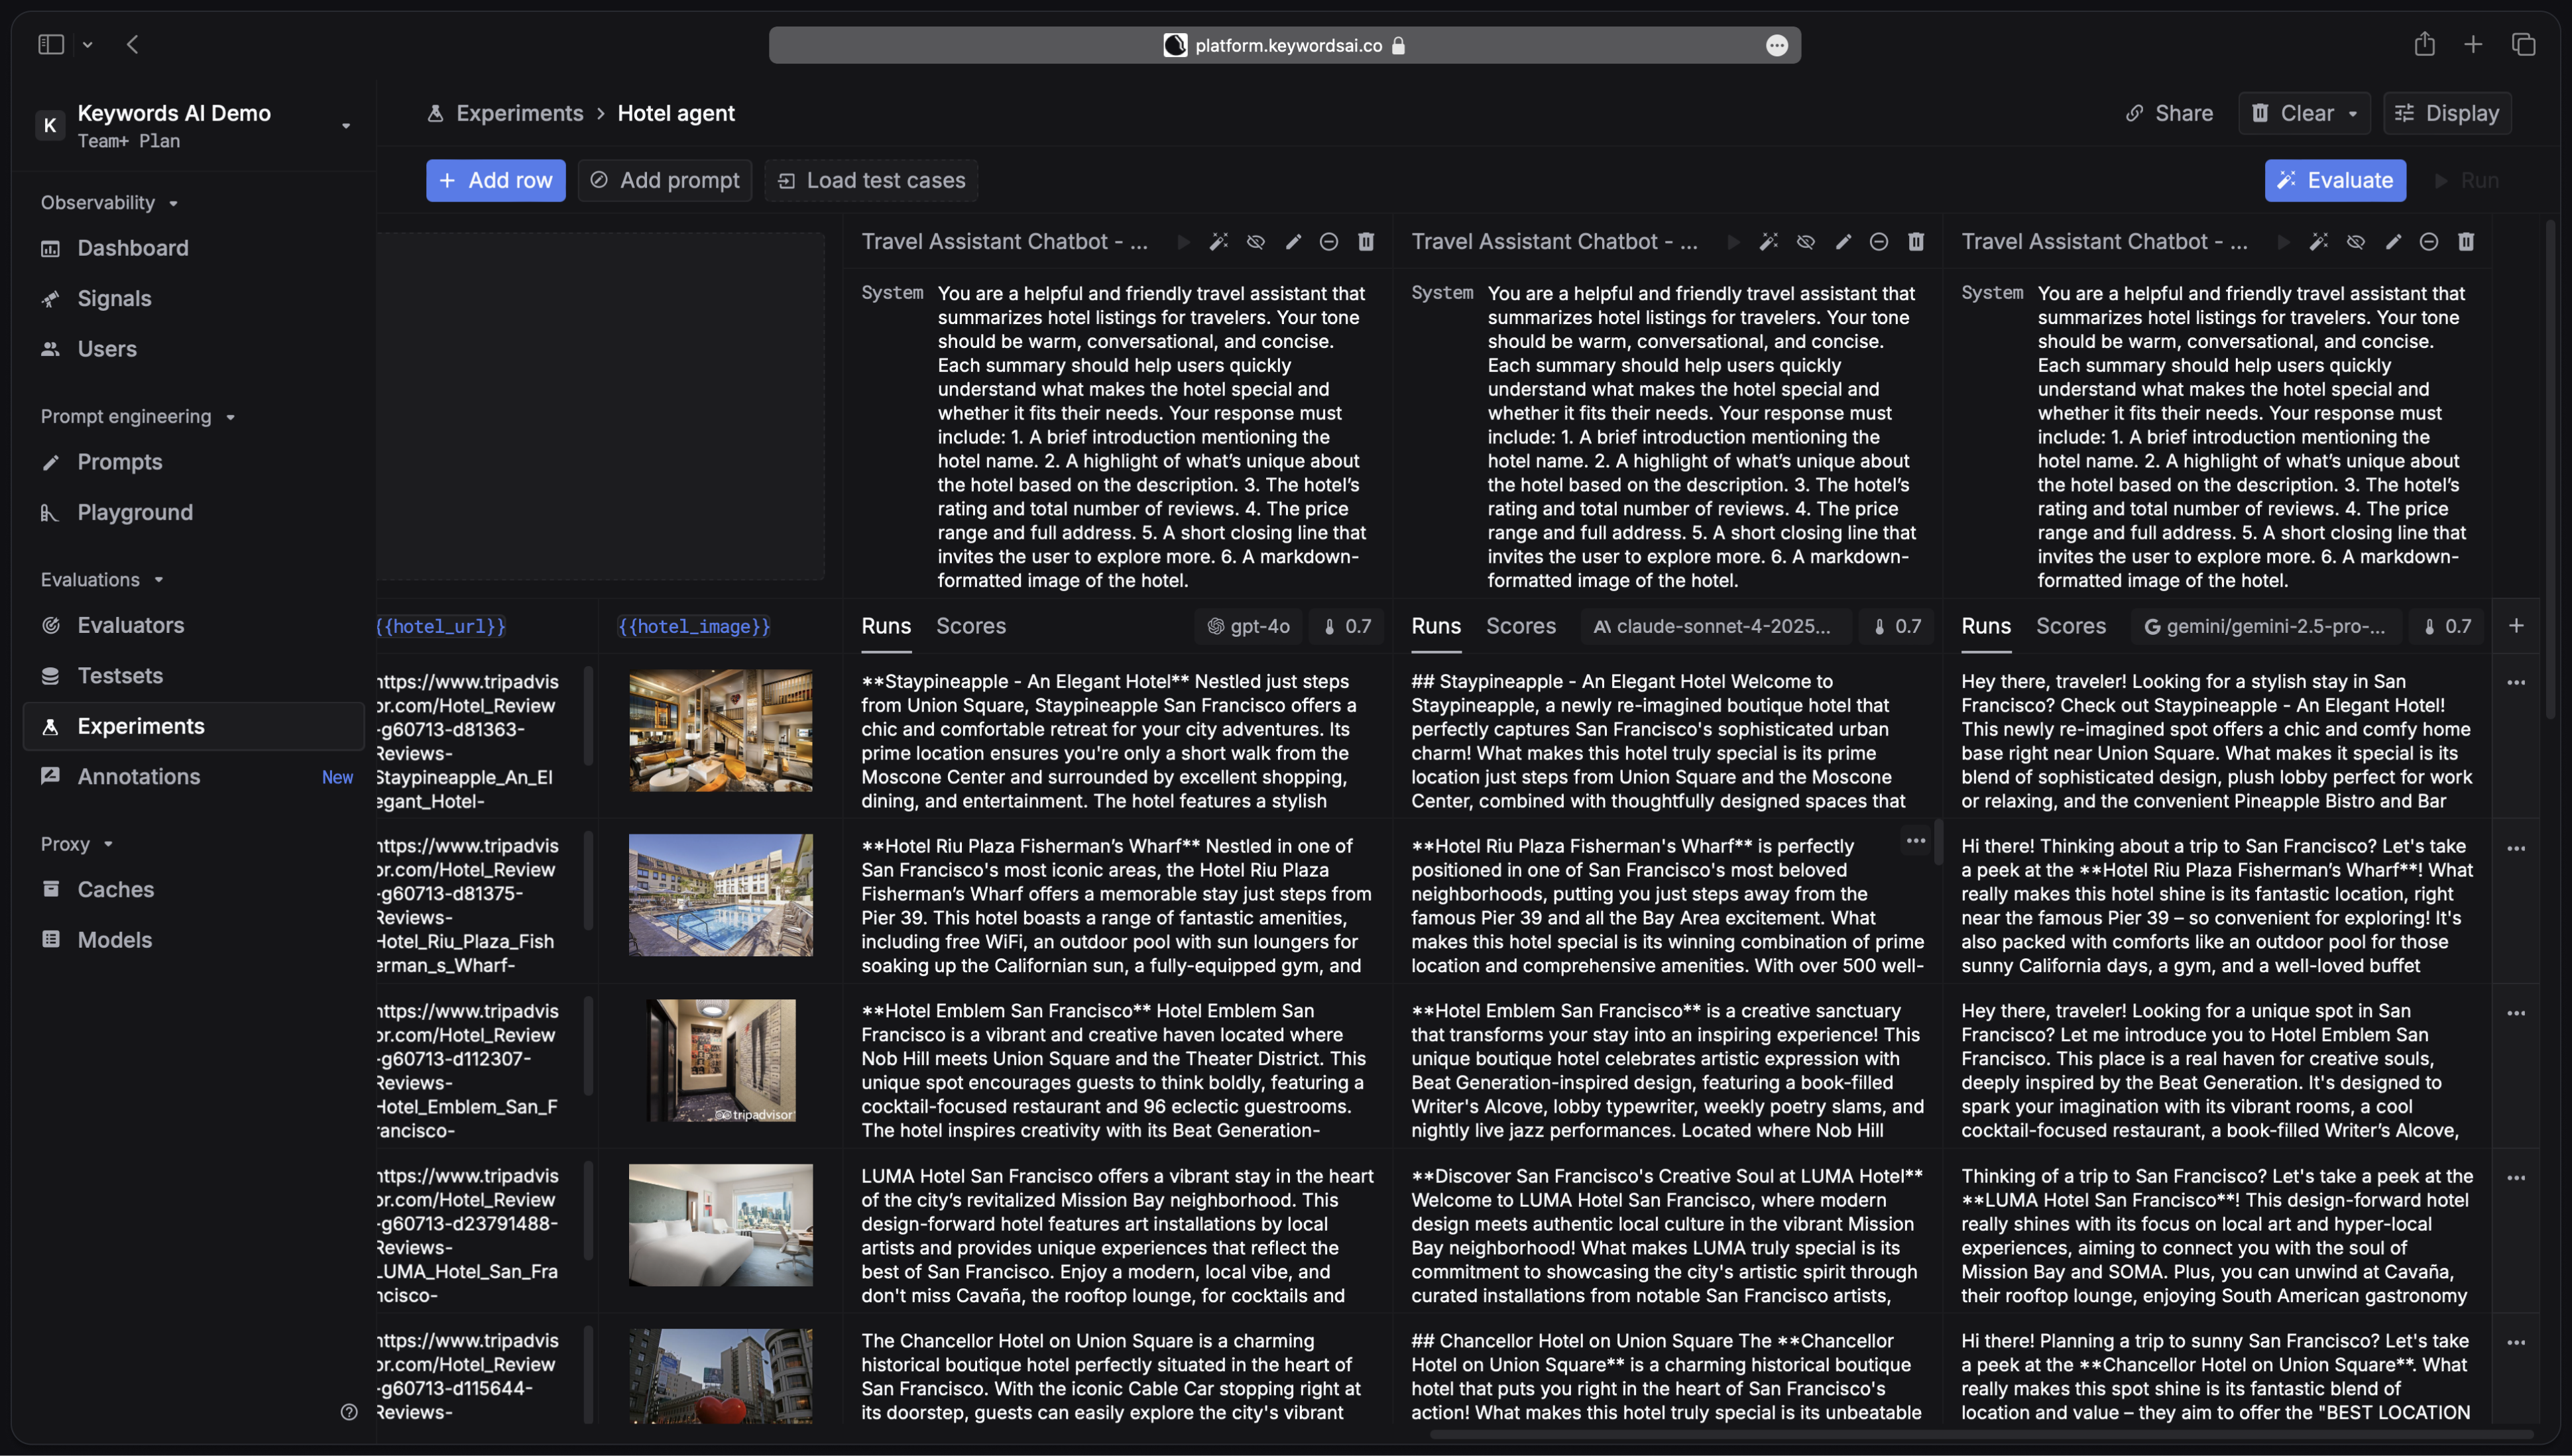The width and height of the screenshot is (2572, 1456).
Task: Collapse claude-sonnet column with minus icon
Action: click(x=1879, y=242)
